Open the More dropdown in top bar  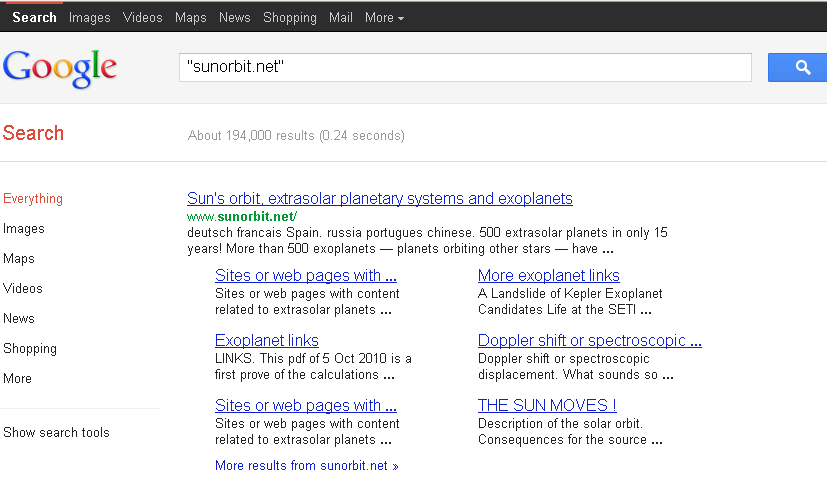tap(384, 17)
